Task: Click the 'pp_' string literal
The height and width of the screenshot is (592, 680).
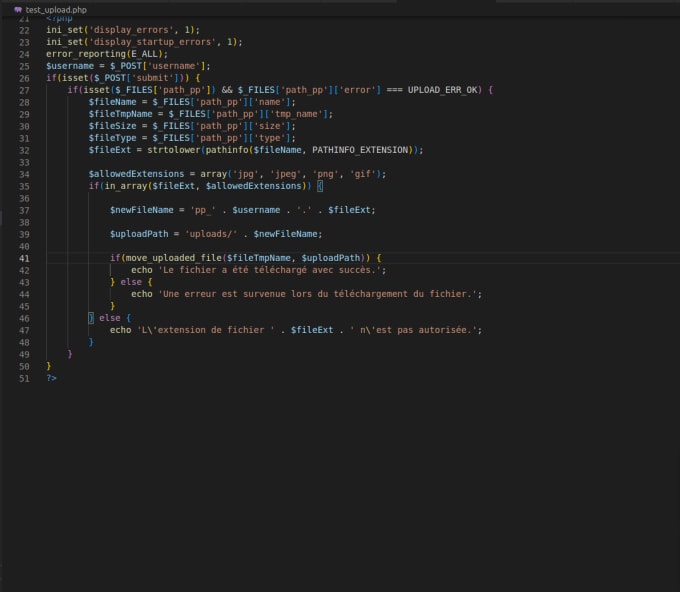Action: coord(203,210)
